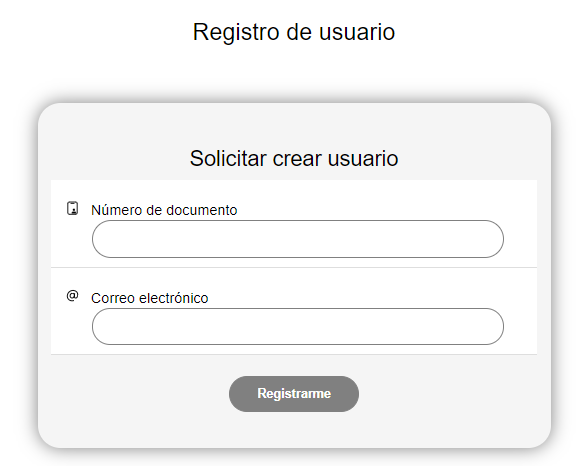Viewport: 578px width, 466px height.
Task: Submit the form with the gray Registrarme button
Action: point(294,394)
